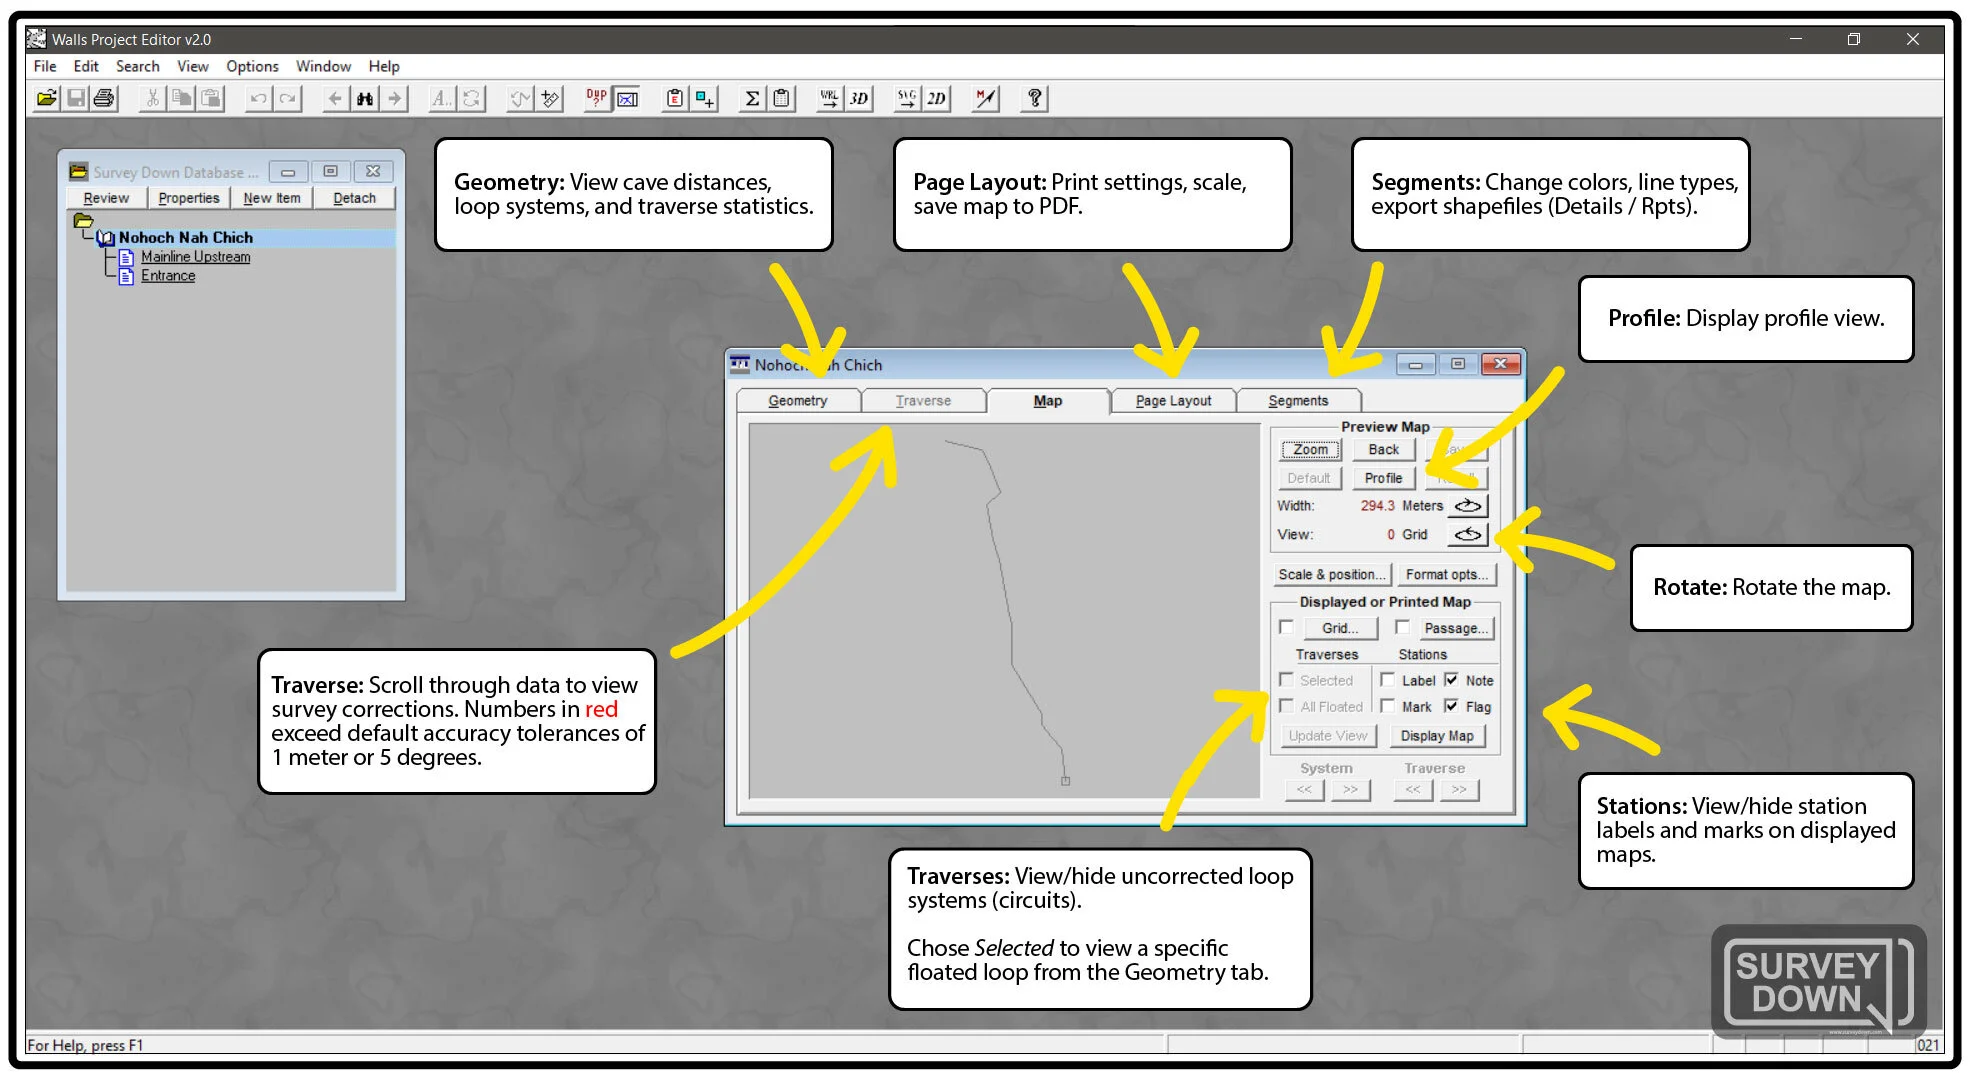Image resolution: width=1970 pixels, height=1080 pixels.
Task: Collapse the root folder in project tree
Action: click(x=84, y=221)
